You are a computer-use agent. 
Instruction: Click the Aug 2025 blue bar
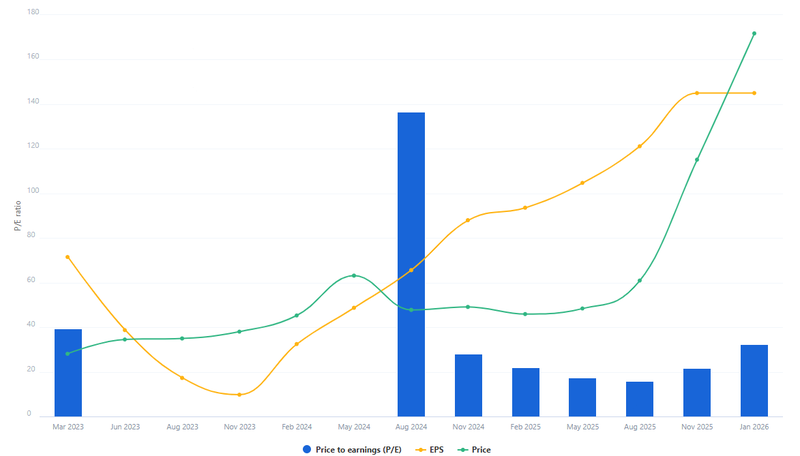[640, 398]
